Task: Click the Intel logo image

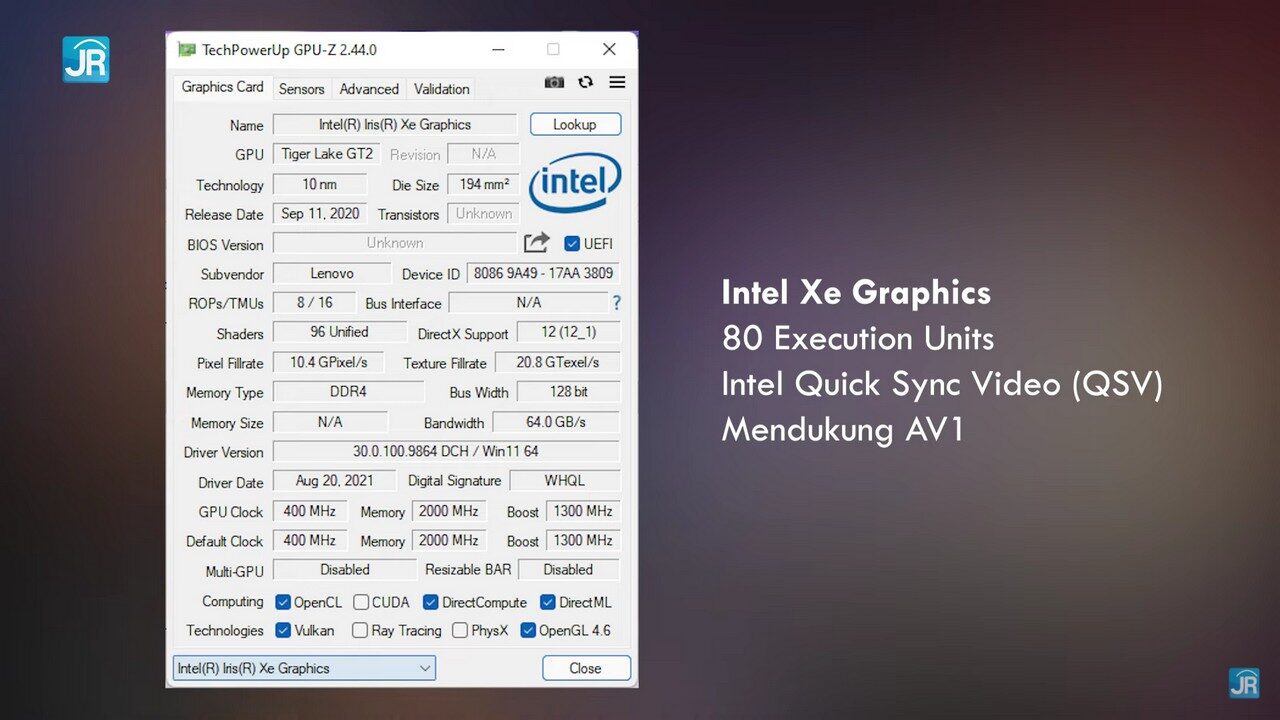Action: click(575, 183)
